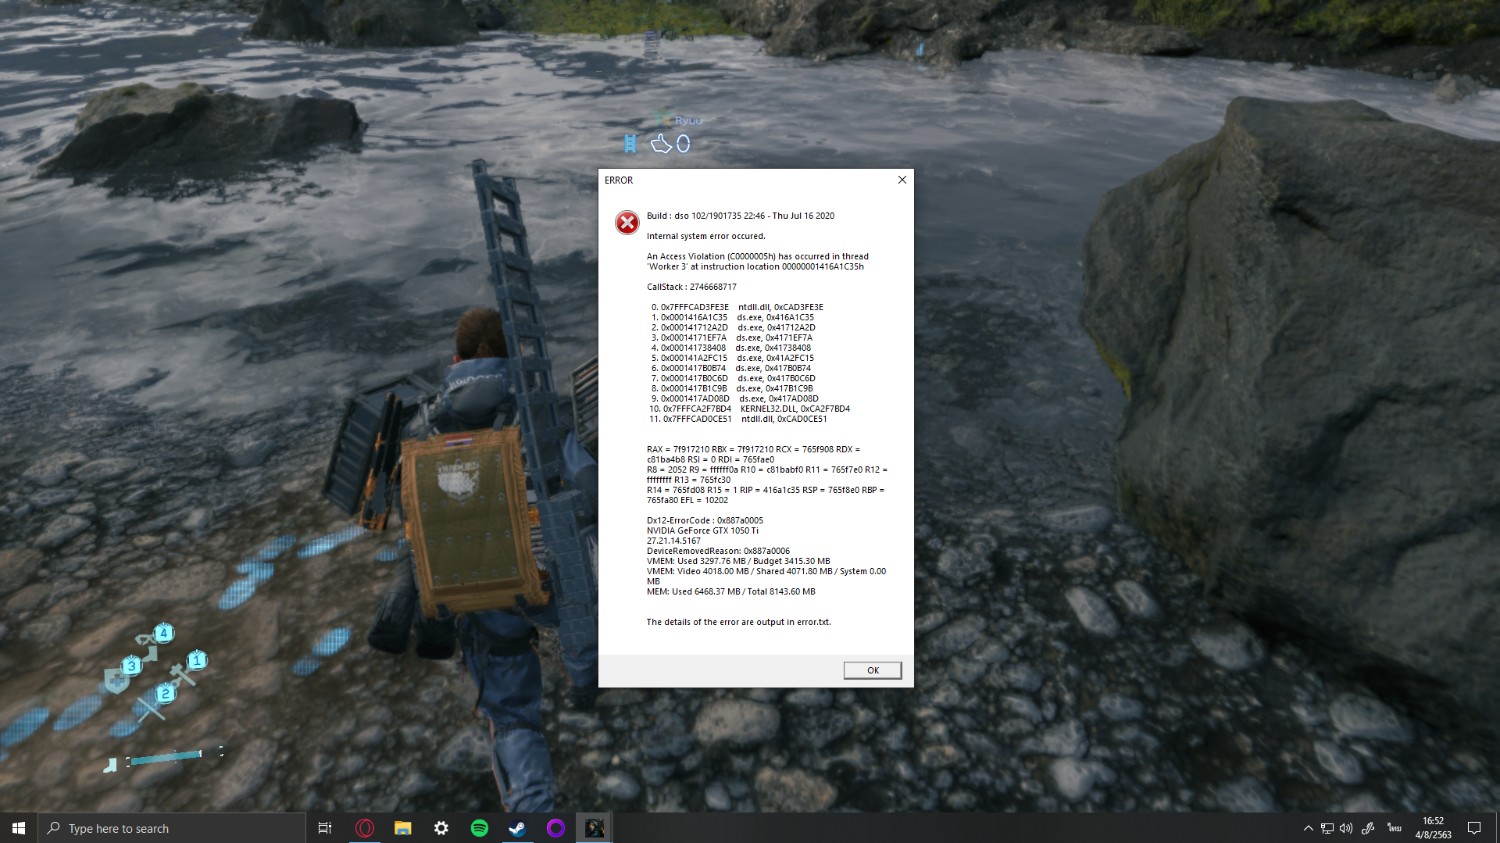1500x843 pixels.
Task: Click 'DeviceRemovedReason: 0x887a0006' text
Action: [718, 551]
